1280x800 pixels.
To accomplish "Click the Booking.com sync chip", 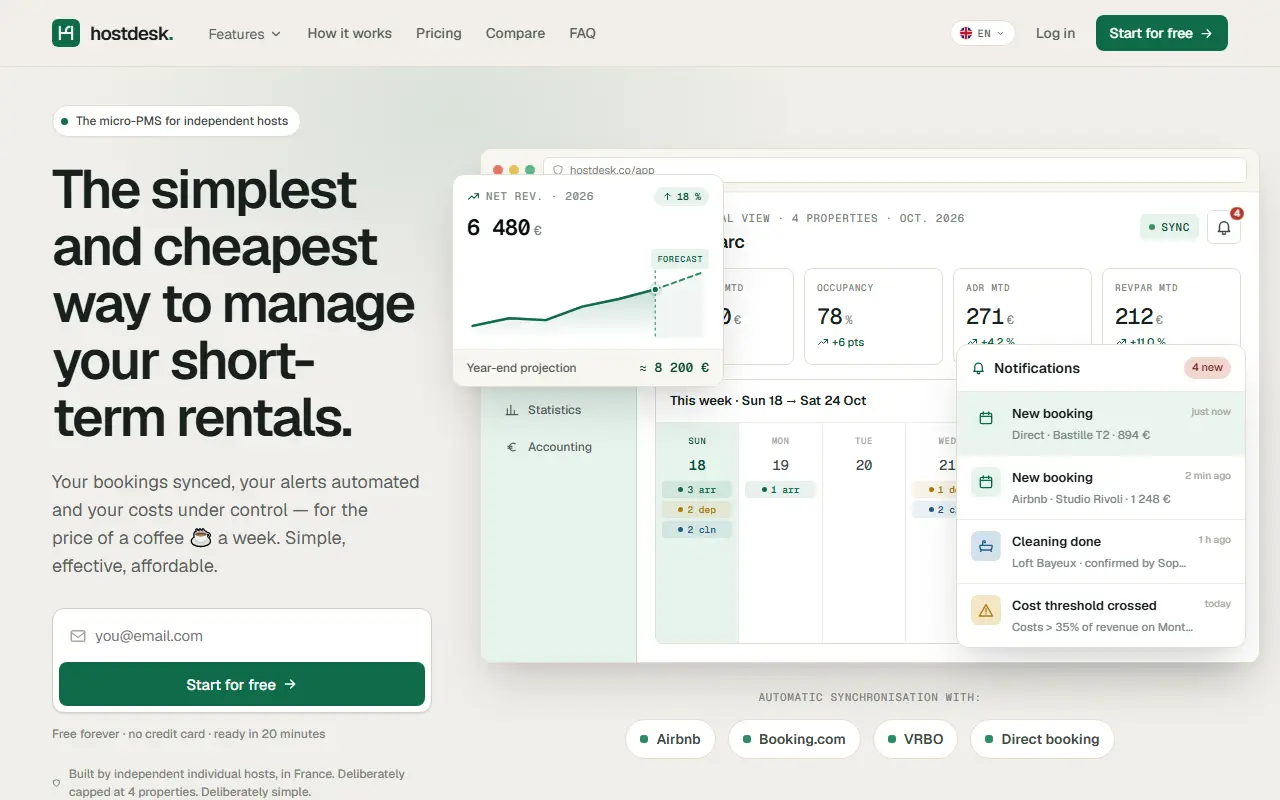I will (x=794, y=739).
